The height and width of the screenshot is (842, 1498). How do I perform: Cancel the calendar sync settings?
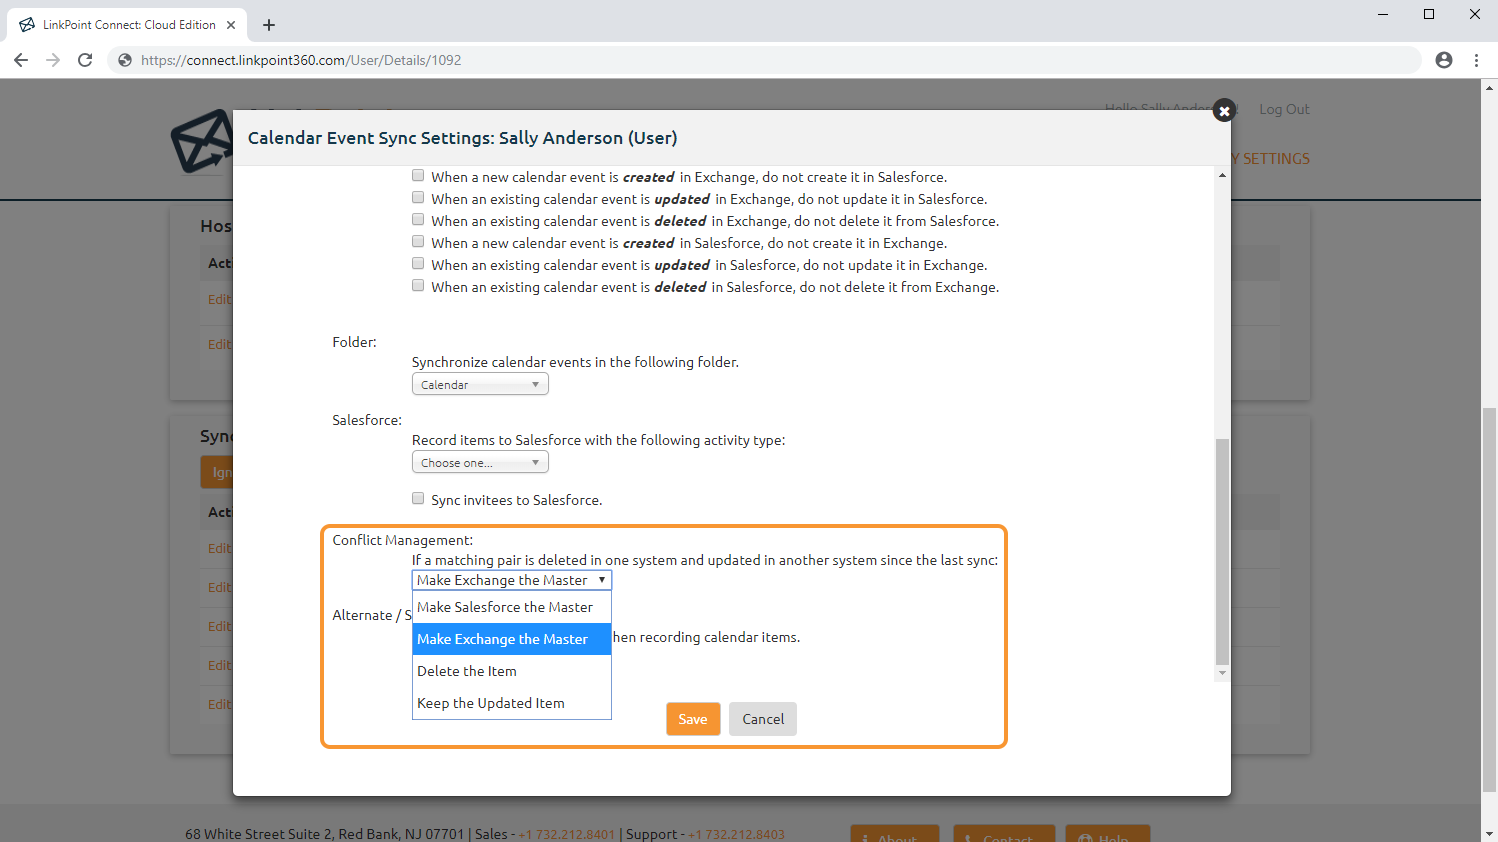point(763,719)
